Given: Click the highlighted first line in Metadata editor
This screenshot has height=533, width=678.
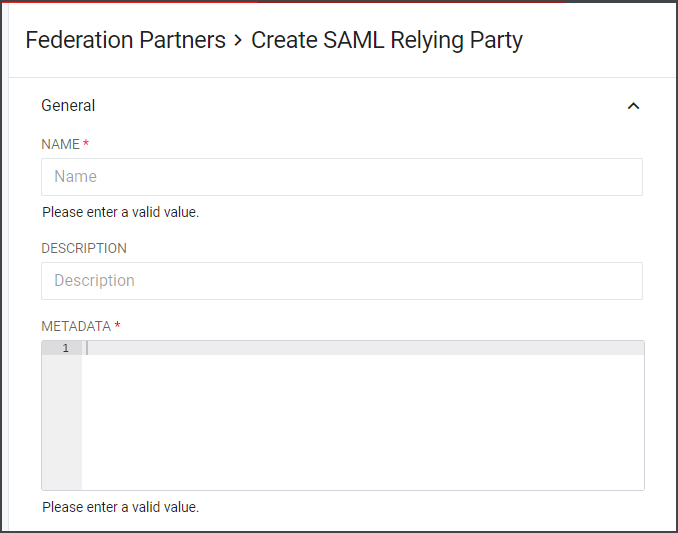Looking at the screenshot, I should [362, 348].
